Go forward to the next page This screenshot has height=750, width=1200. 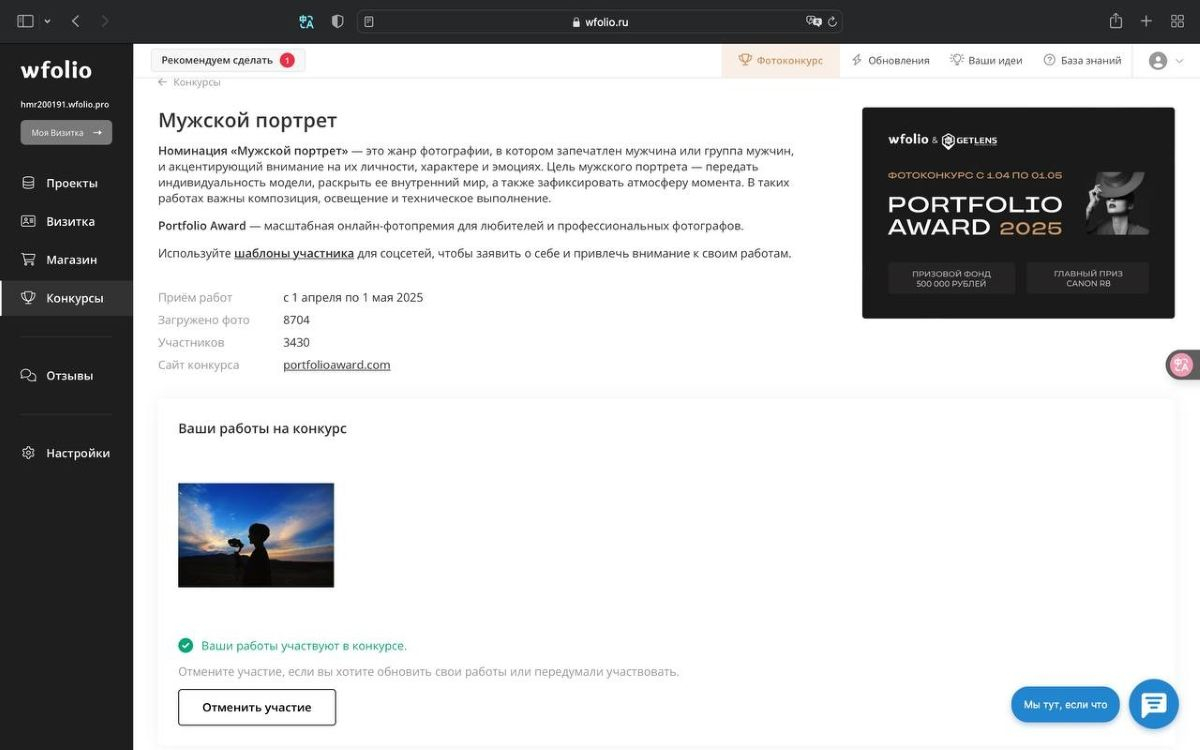[x=106, y=21]
